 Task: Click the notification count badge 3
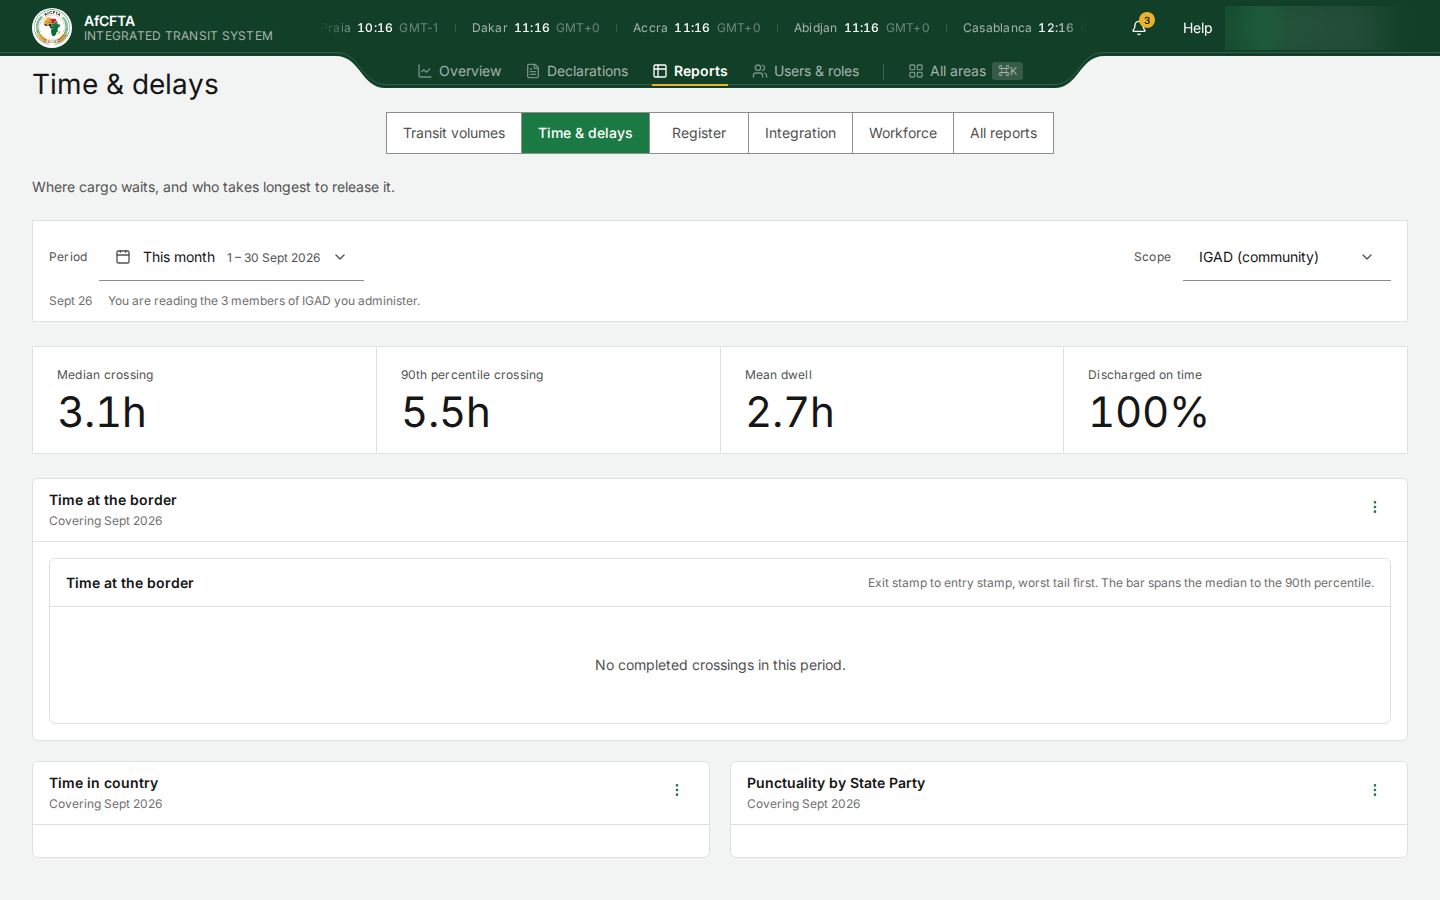tap(1147, 20)
